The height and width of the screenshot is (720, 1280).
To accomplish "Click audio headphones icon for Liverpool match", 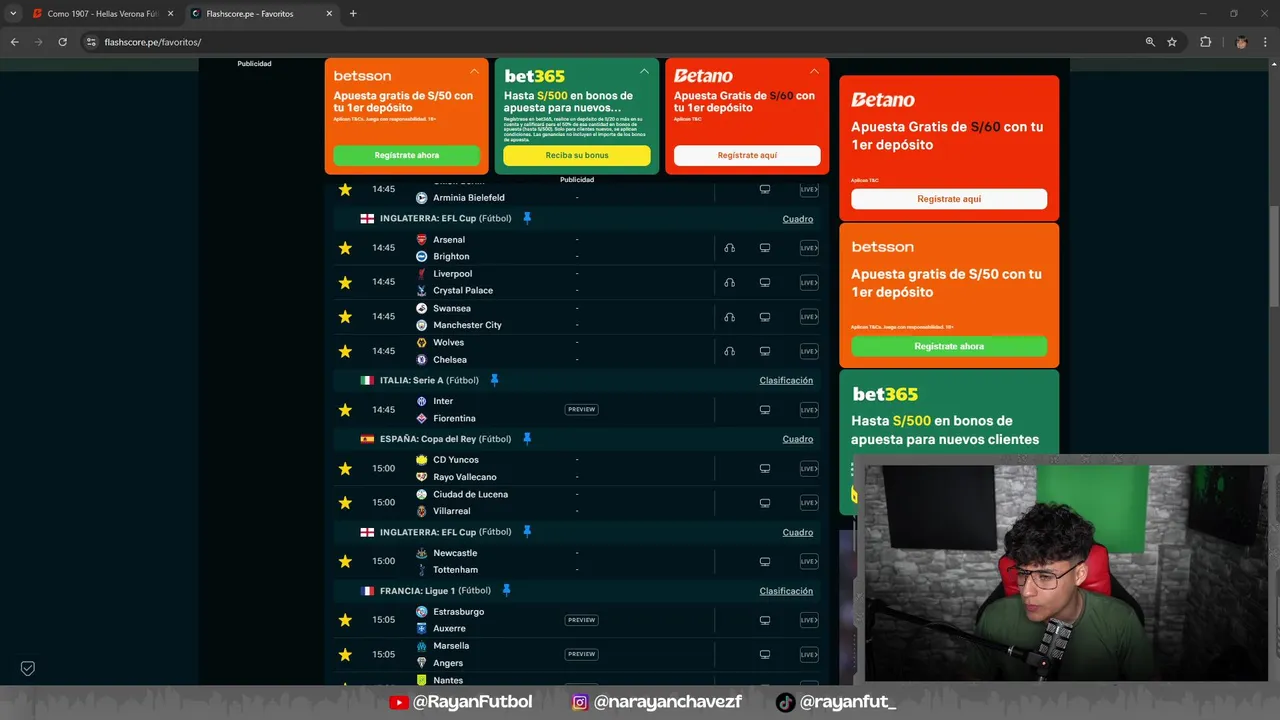I will tap(729, 282).
